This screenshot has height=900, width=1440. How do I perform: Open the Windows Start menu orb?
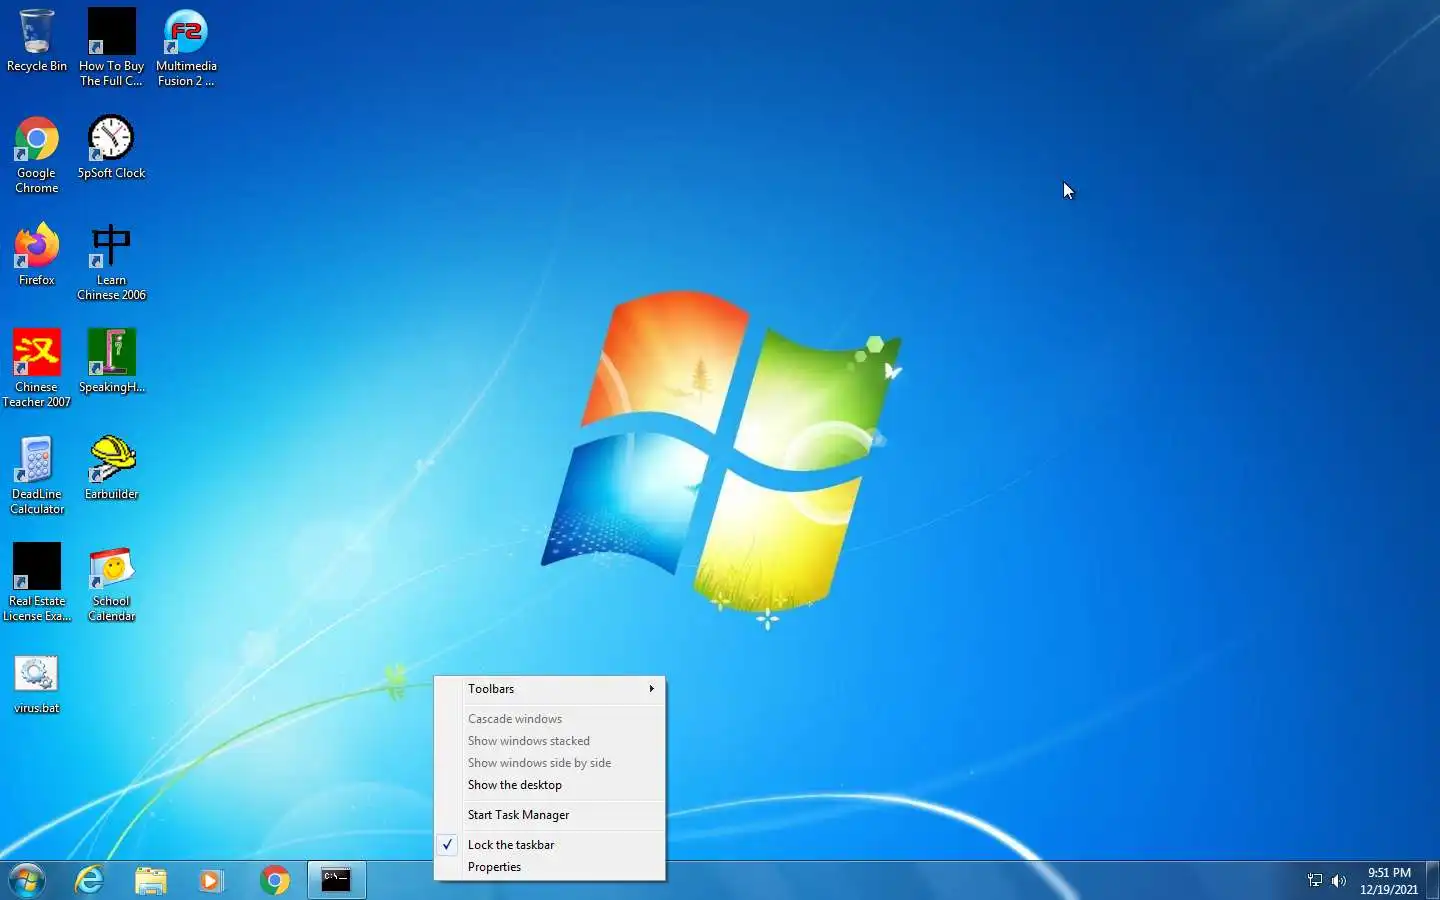pyautogui.click(x=27, y=880)
